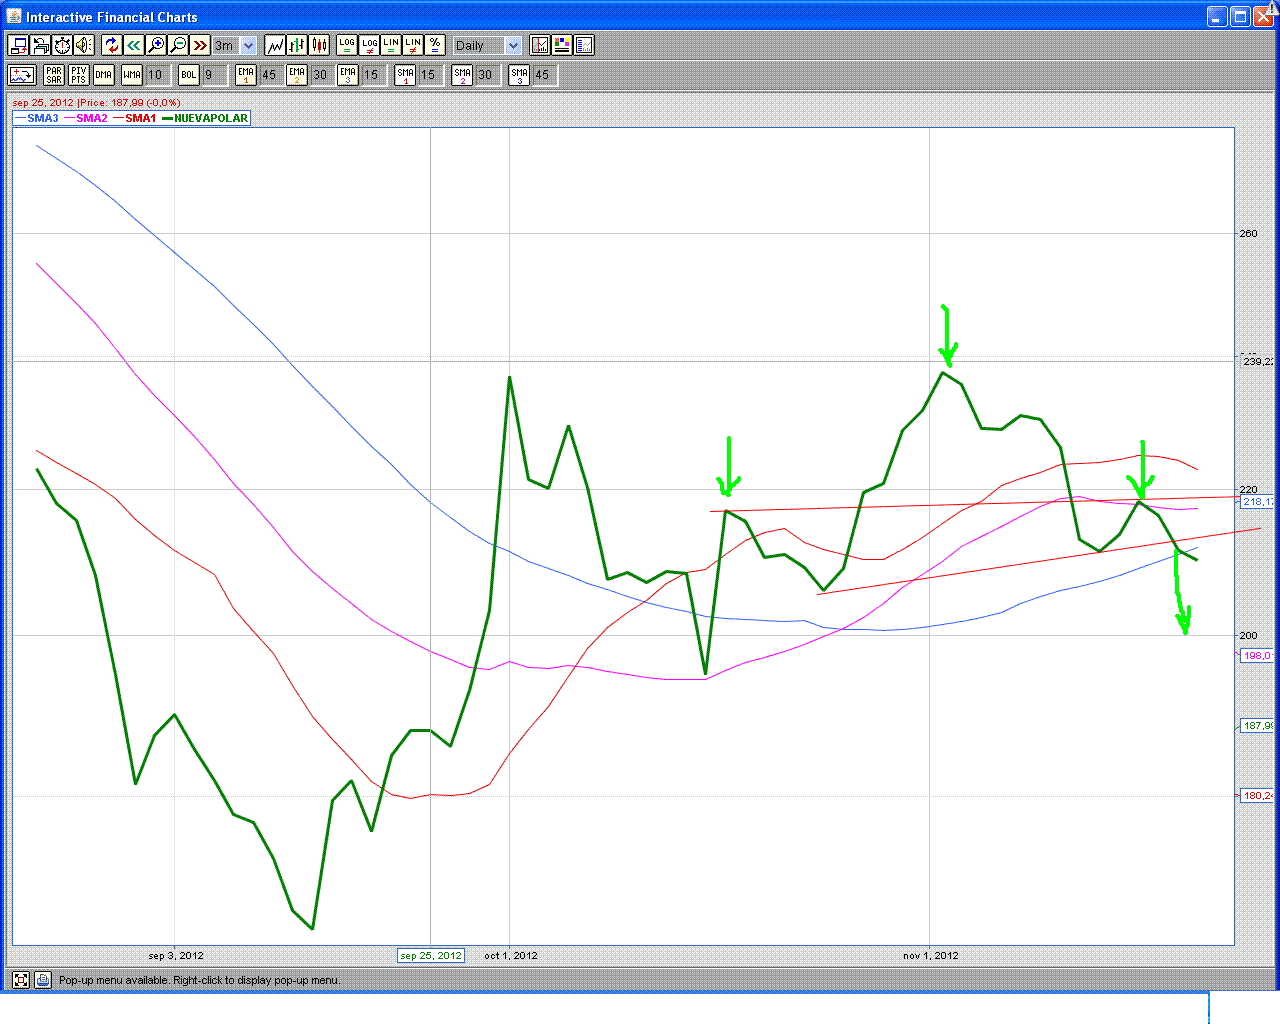Click the NUEVAPOLAR legend label

coord(211,118)
